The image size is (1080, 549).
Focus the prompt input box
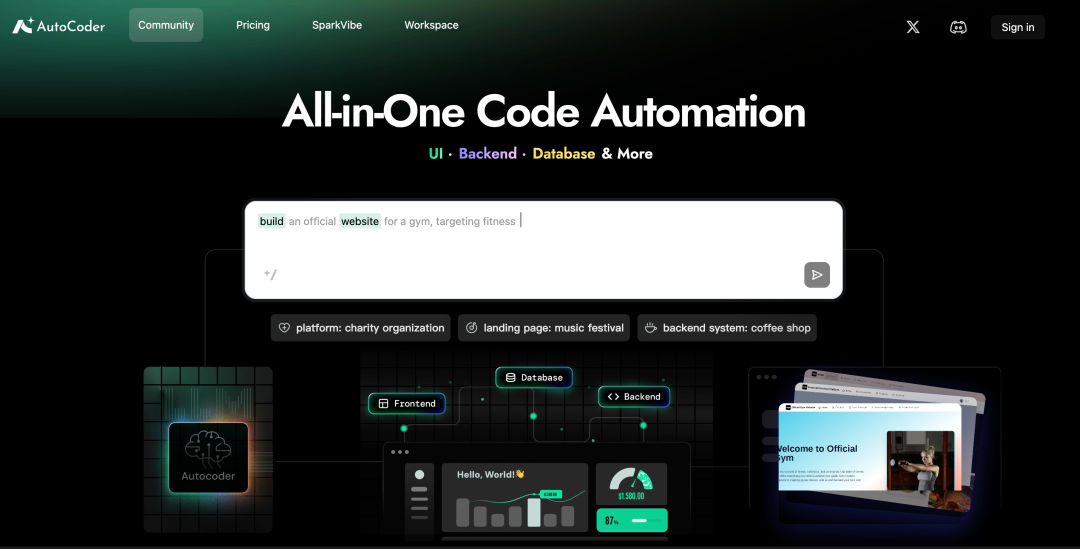[x=543, y=250]
